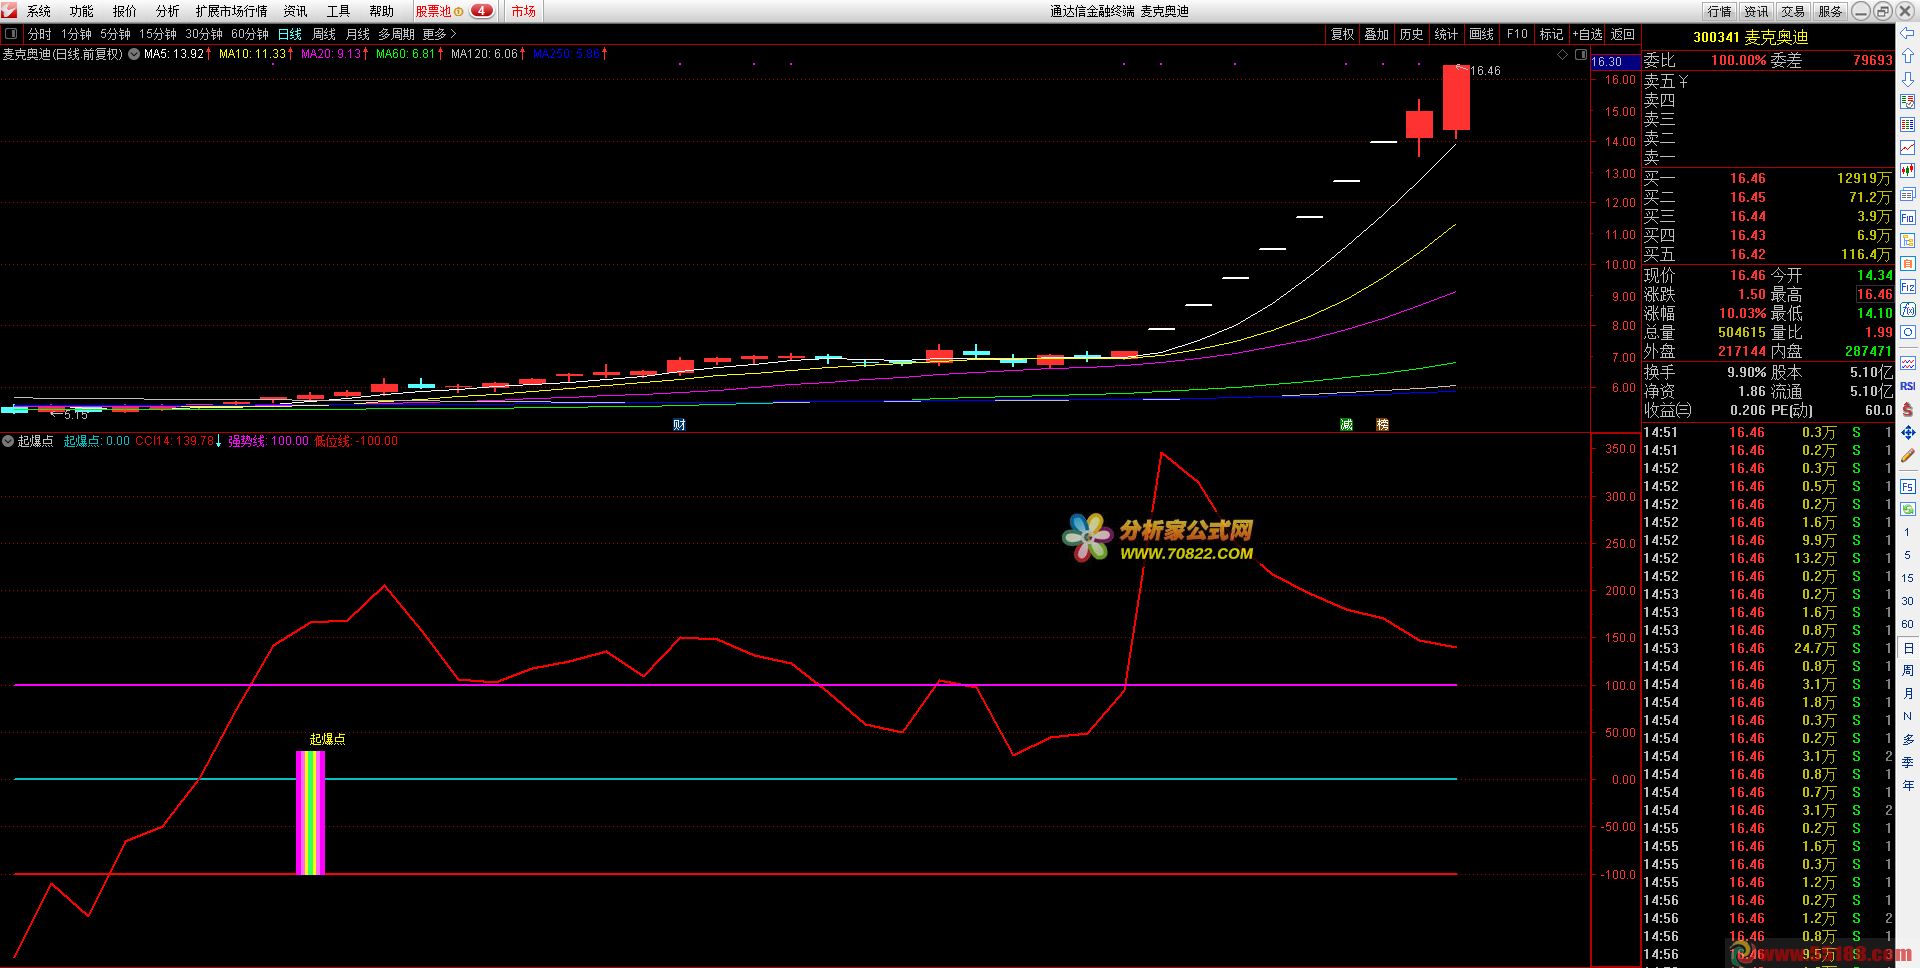Image resolution: width=1920 pixels, height=968 pixels.
Task: Click the 财 finance marker on chart
Action: [679, 425]
